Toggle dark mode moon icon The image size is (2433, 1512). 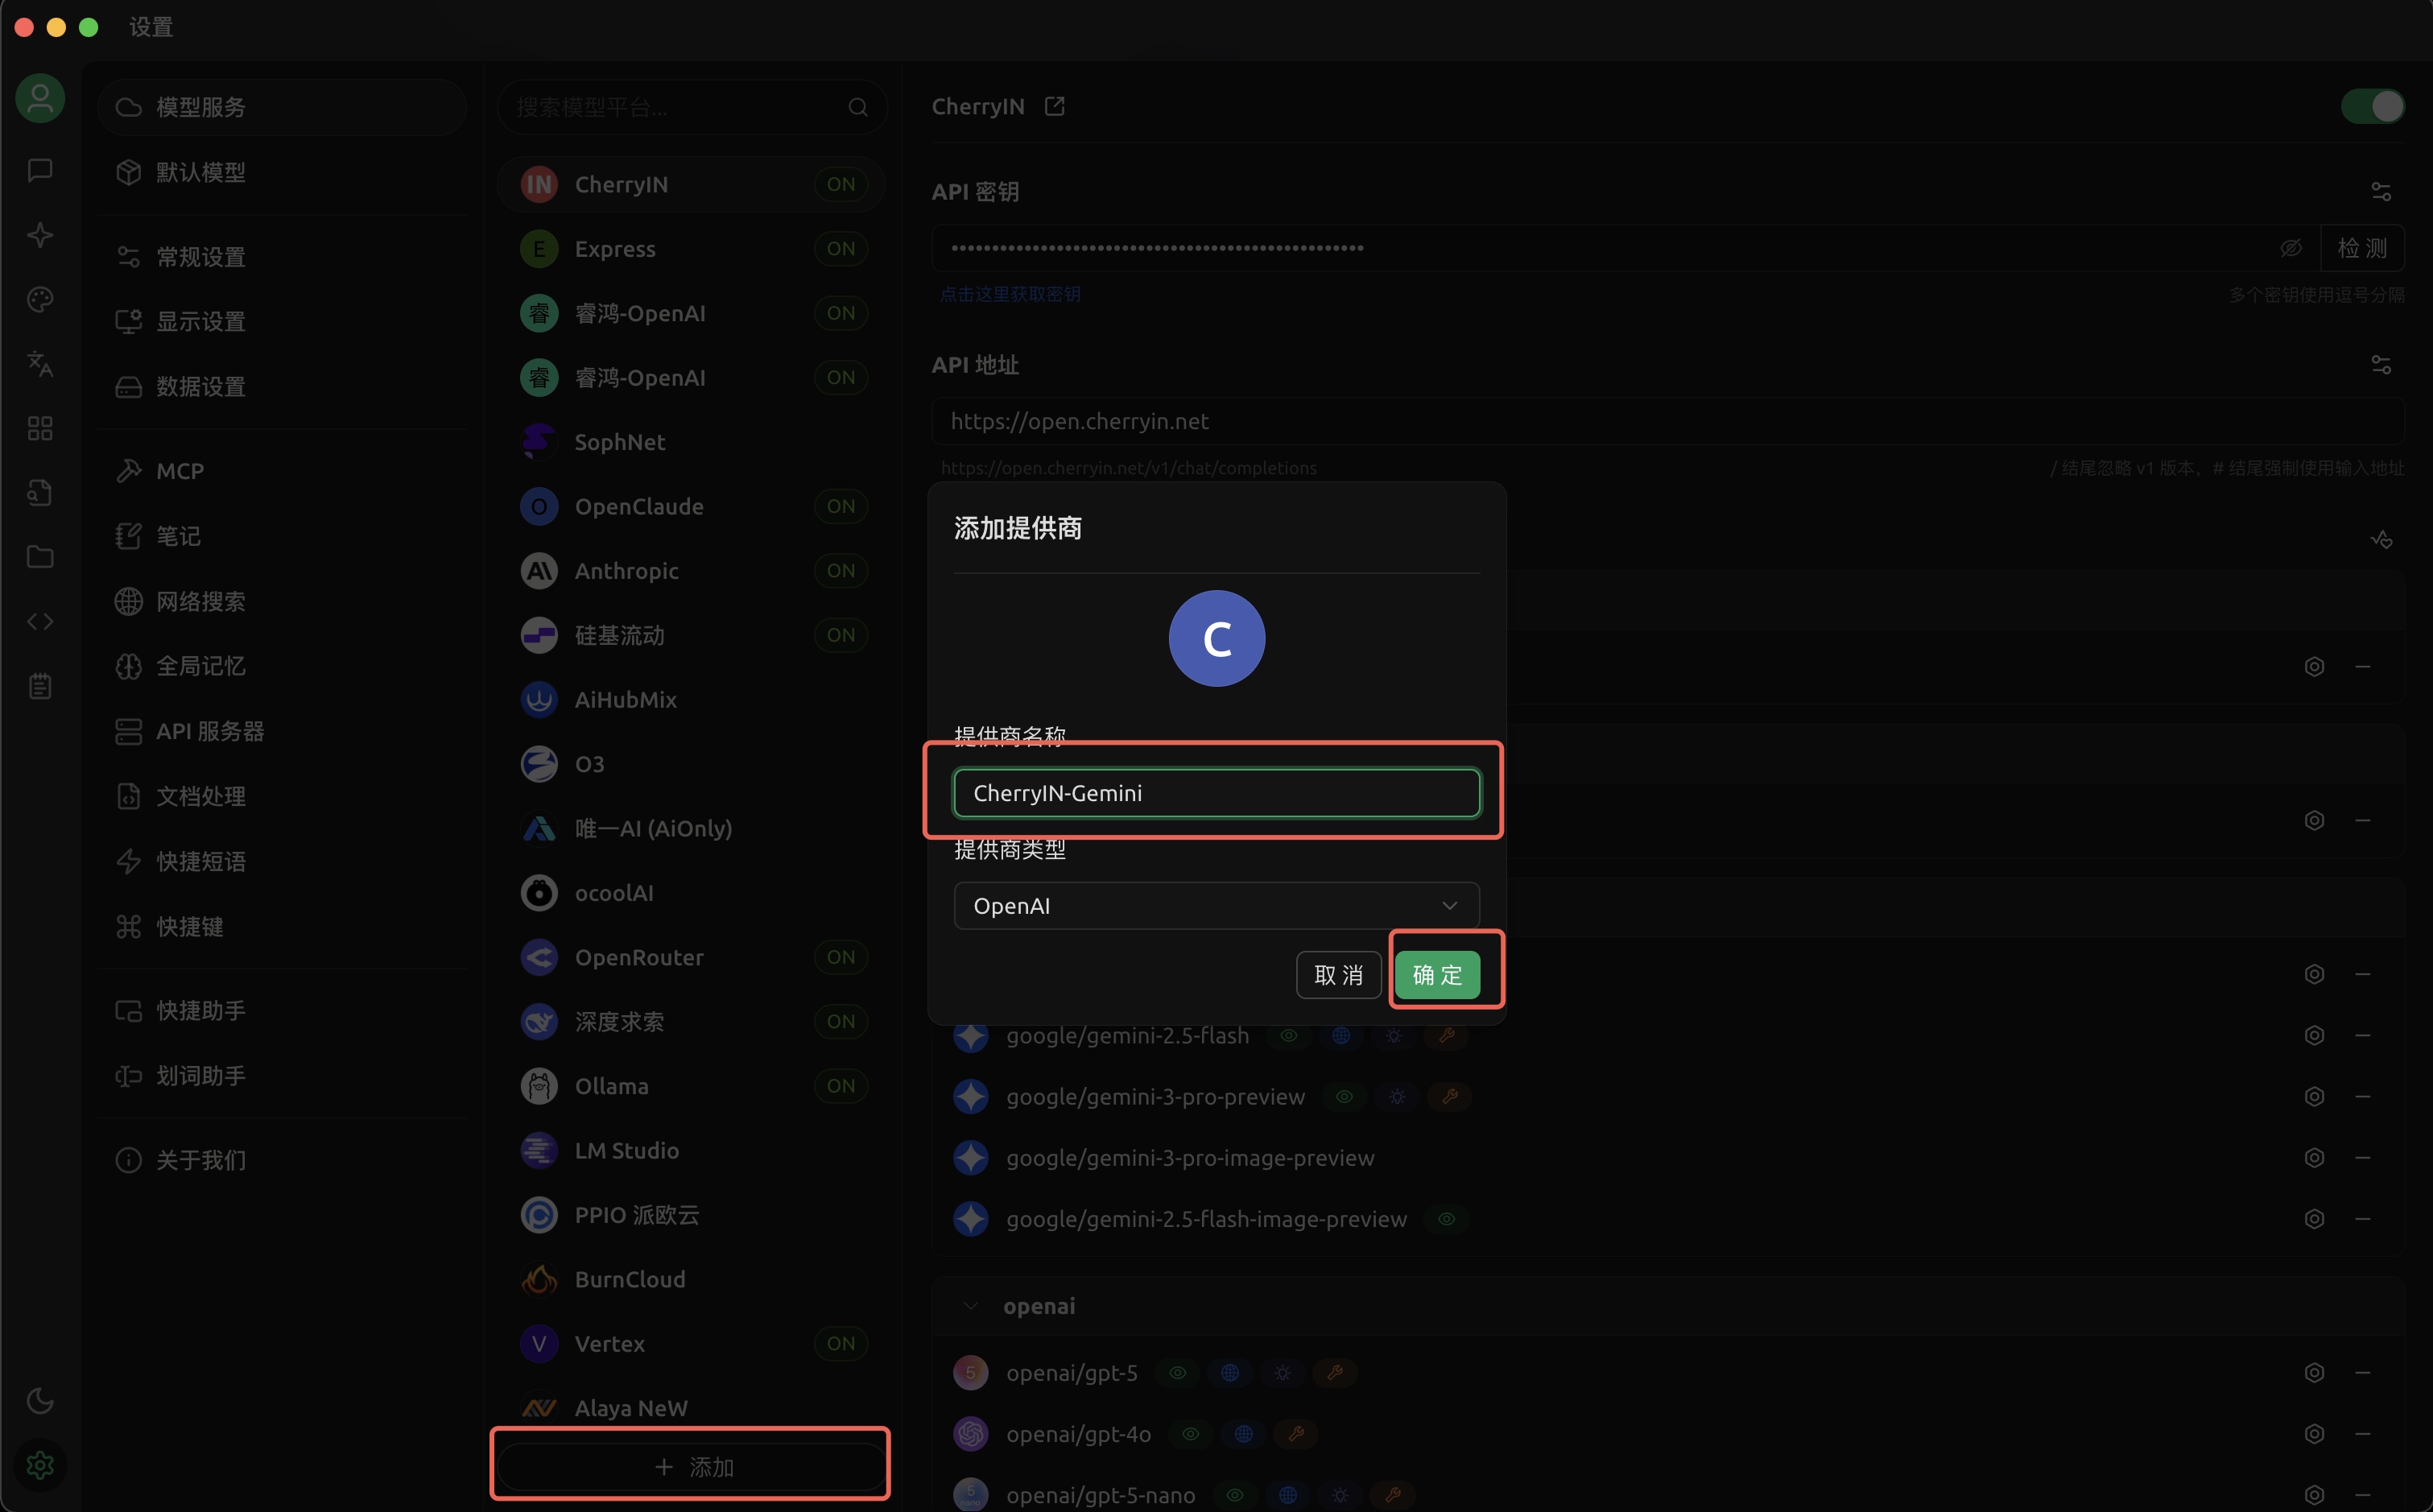click(40, 1400)
